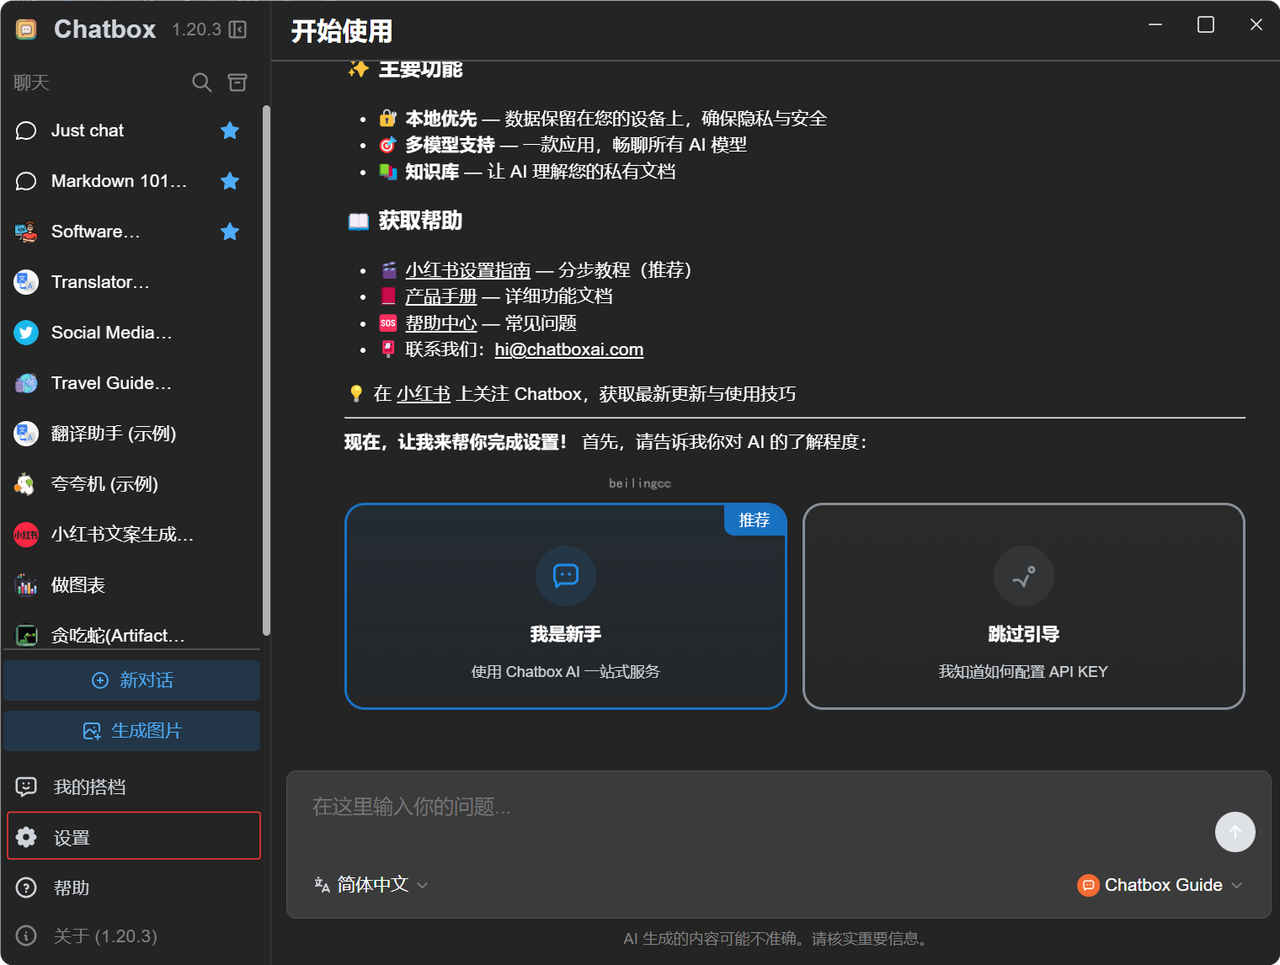Click the 跳过引导 route icon
Image resolution: width=1280 pixels, height=965 pixels.
click(1024, 575)
